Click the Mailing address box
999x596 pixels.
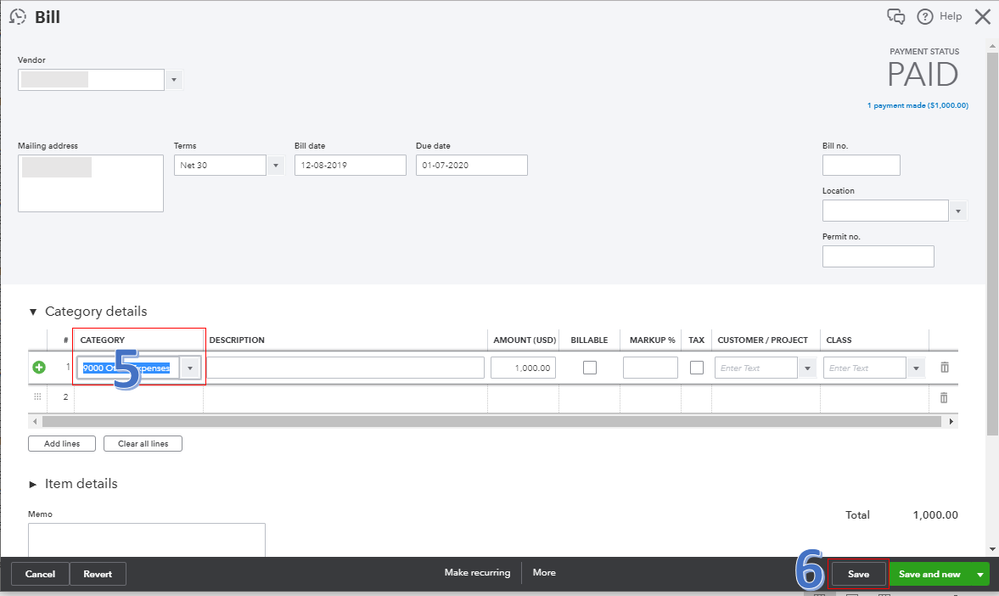tap(90, 183)
